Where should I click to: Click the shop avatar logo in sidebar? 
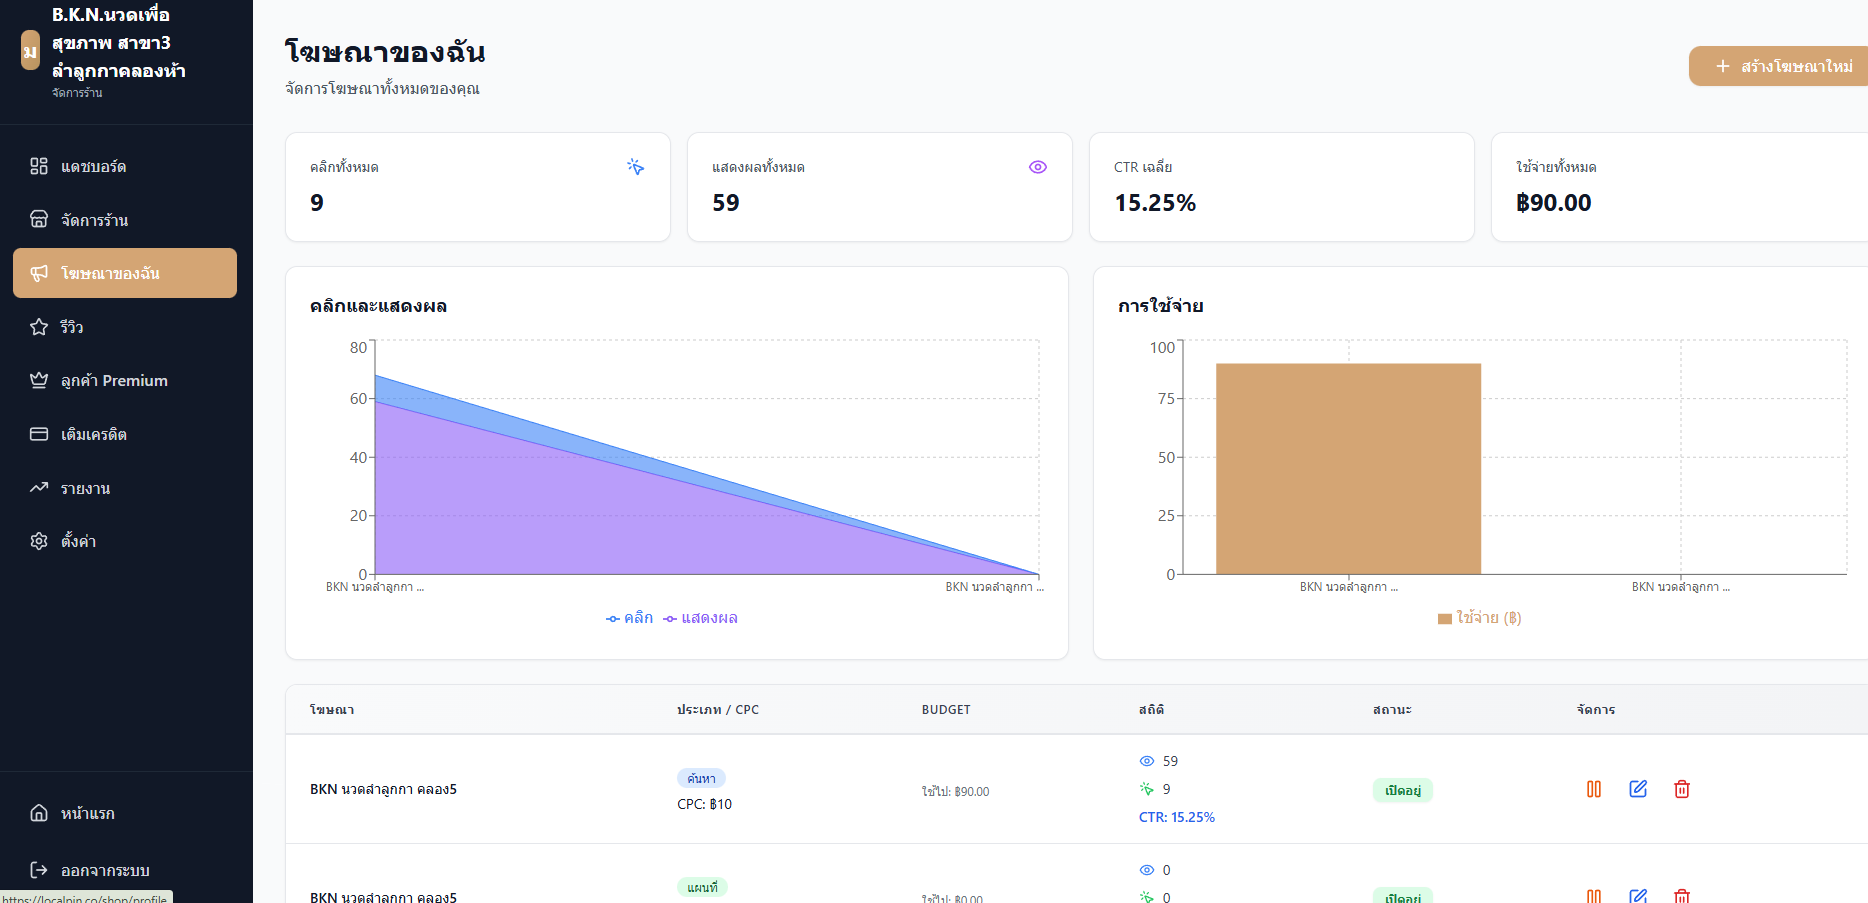point(30,50)
